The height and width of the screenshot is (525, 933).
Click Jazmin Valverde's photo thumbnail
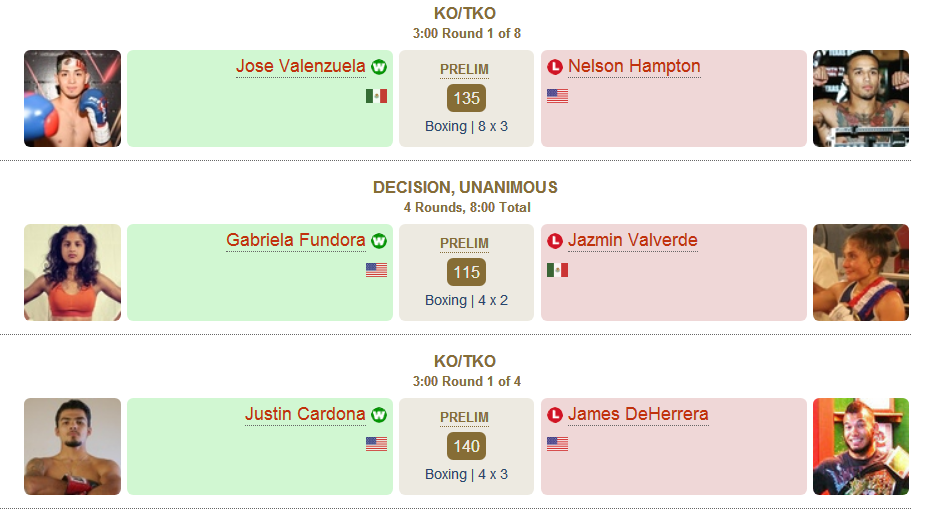click(x=861, y=273)
